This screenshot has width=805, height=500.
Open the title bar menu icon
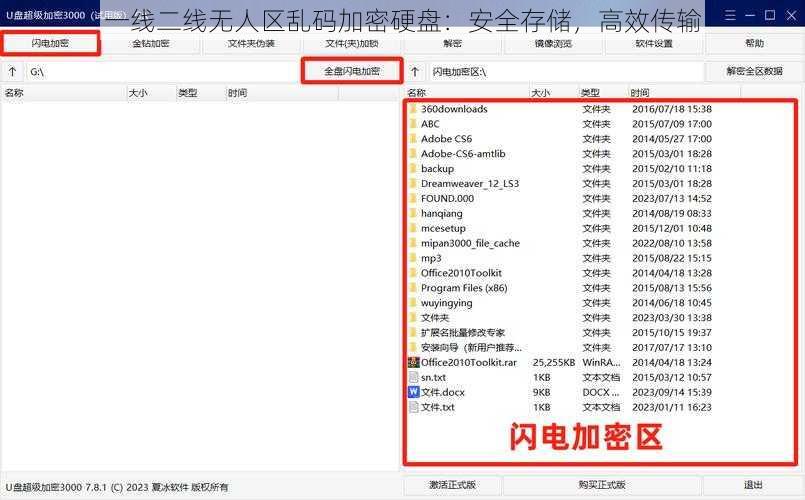[730, 15]
